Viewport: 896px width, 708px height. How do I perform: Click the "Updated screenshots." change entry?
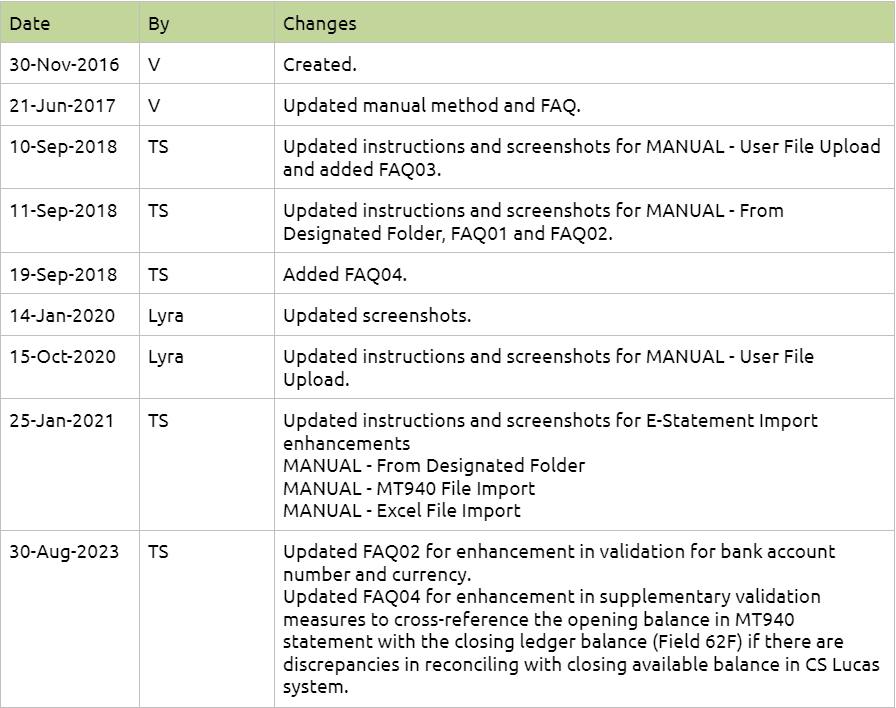point(377,316)
